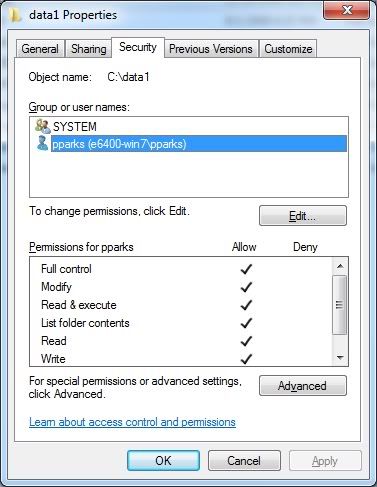The height and width of the screenshot is (487, 377).
Task: Click the Write allow checkmark
Action: [x=246, y=359]
